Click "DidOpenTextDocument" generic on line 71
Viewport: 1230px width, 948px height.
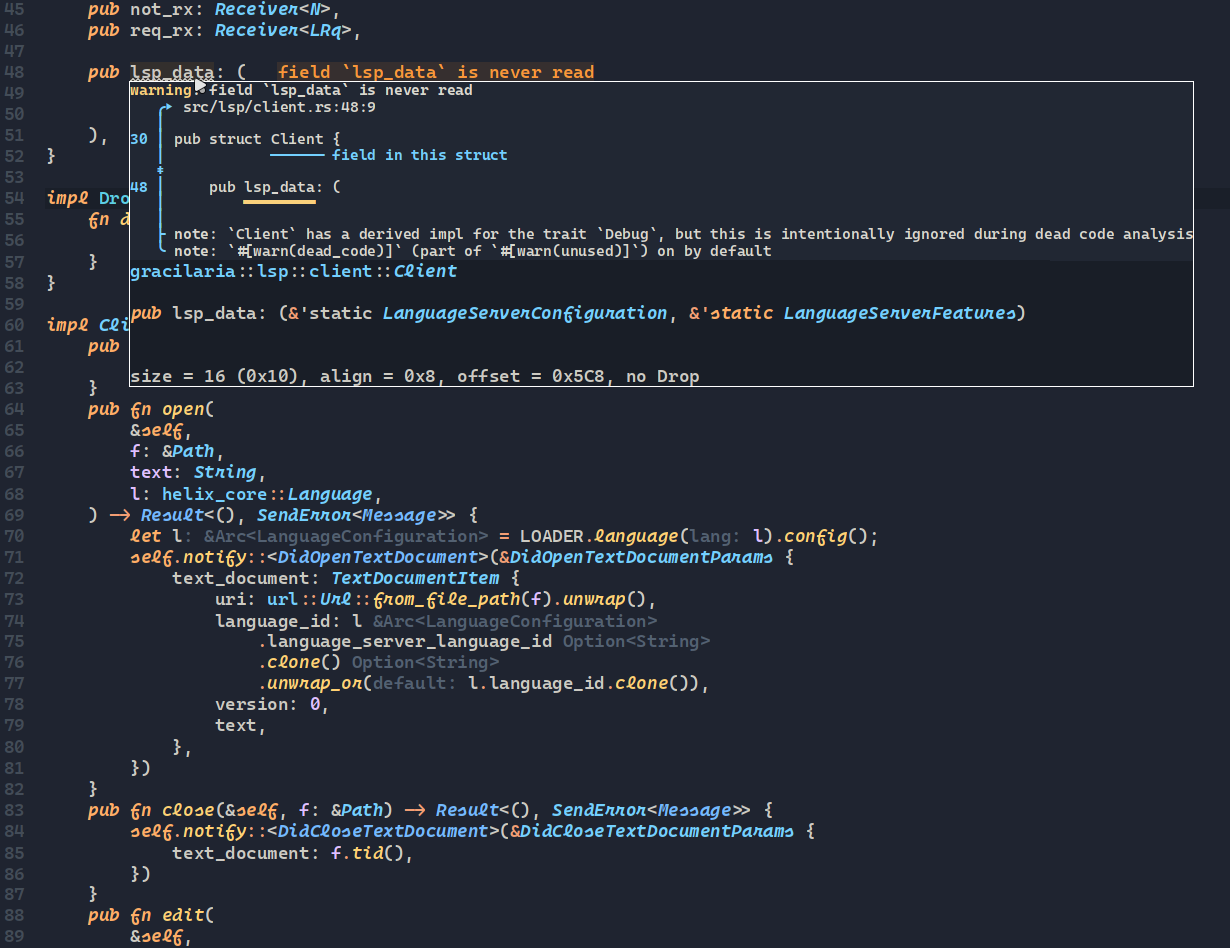[x=377, y=557]
